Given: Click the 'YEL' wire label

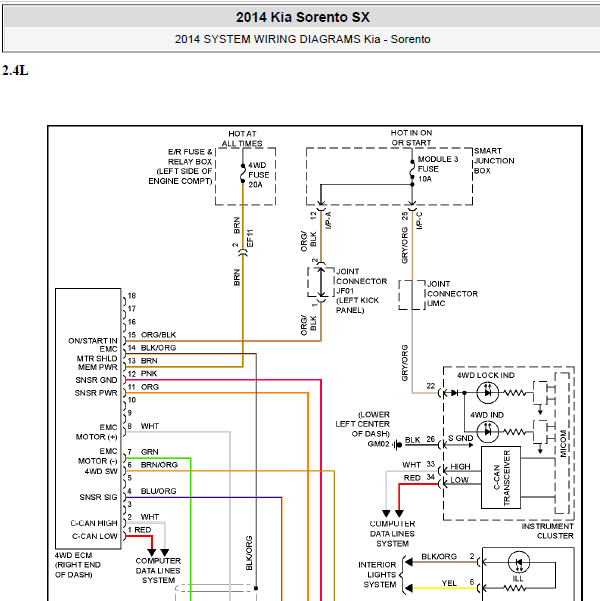Looking at the screenshot, I should [449, 583].
